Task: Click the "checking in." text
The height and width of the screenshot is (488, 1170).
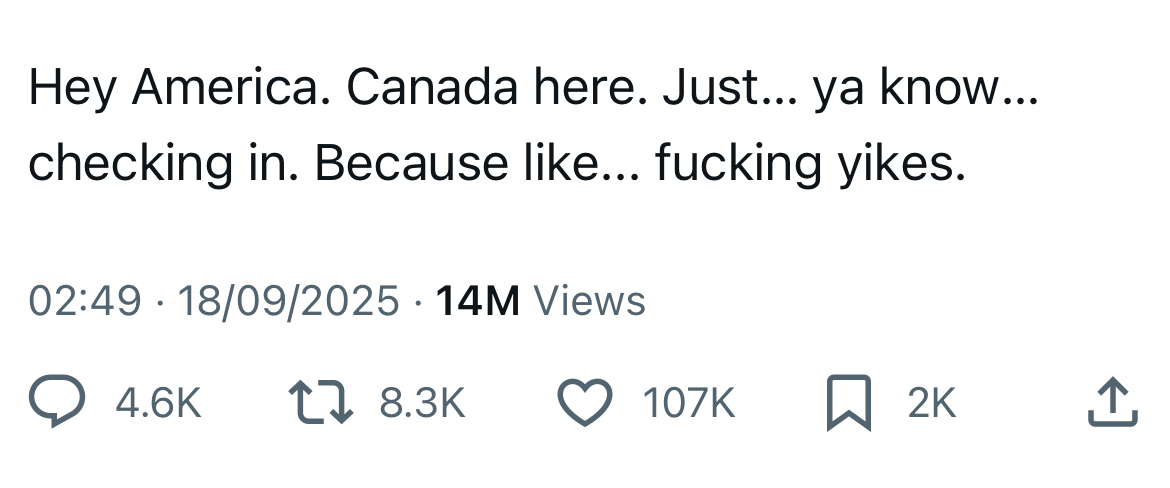Action: pyautogui.click(x=164, y=164)
